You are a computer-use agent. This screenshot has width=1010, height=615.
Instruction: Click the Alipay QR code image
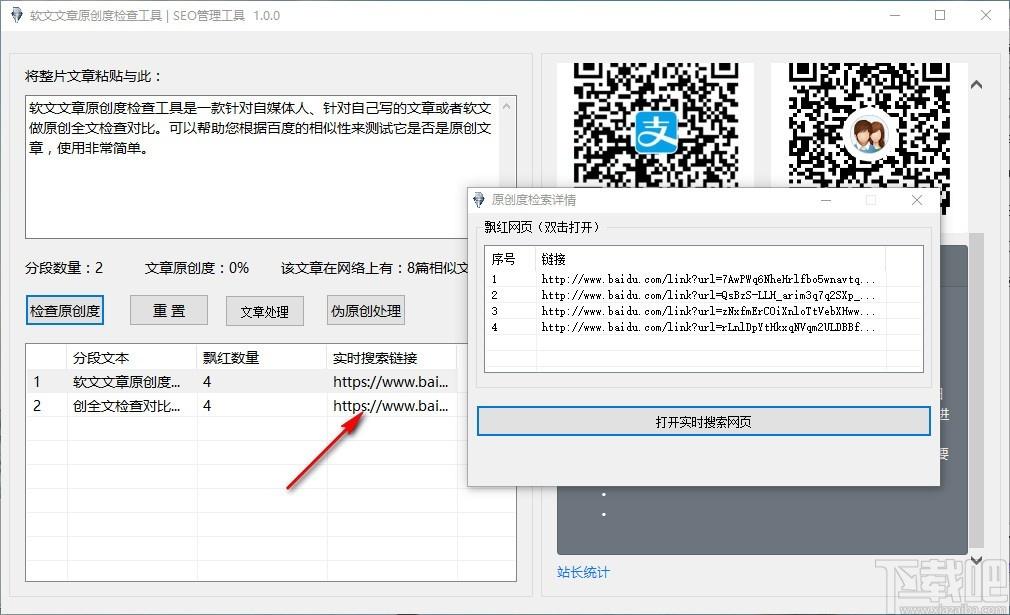pyautogui.click(x=655, y=125)
